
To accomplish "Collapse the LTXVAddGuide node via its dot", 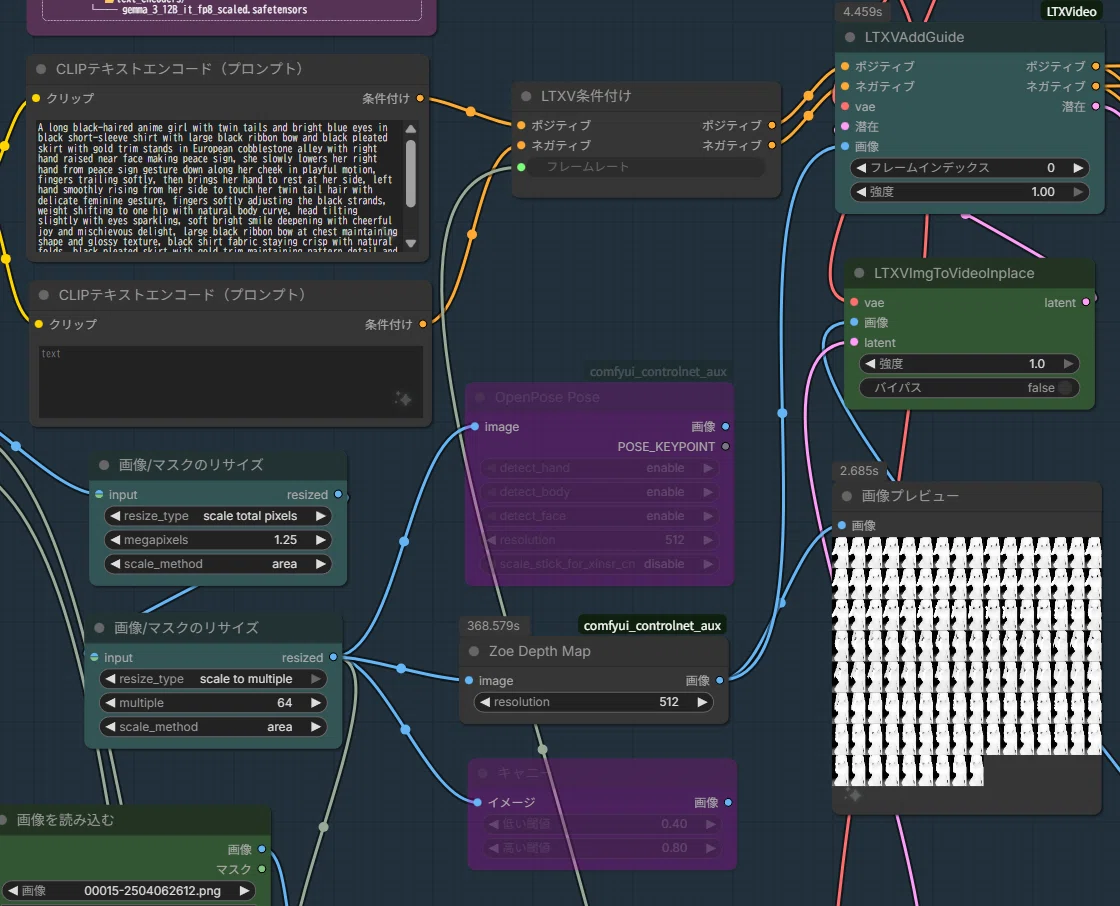I will [850, 37].
